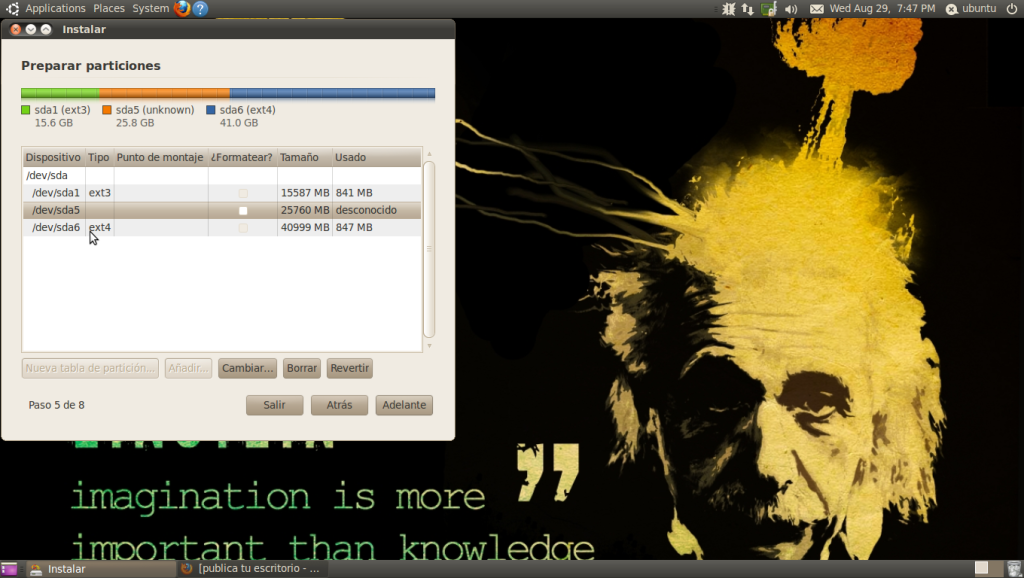
Task: Click the Borrar button
Action: pos(302,368)
